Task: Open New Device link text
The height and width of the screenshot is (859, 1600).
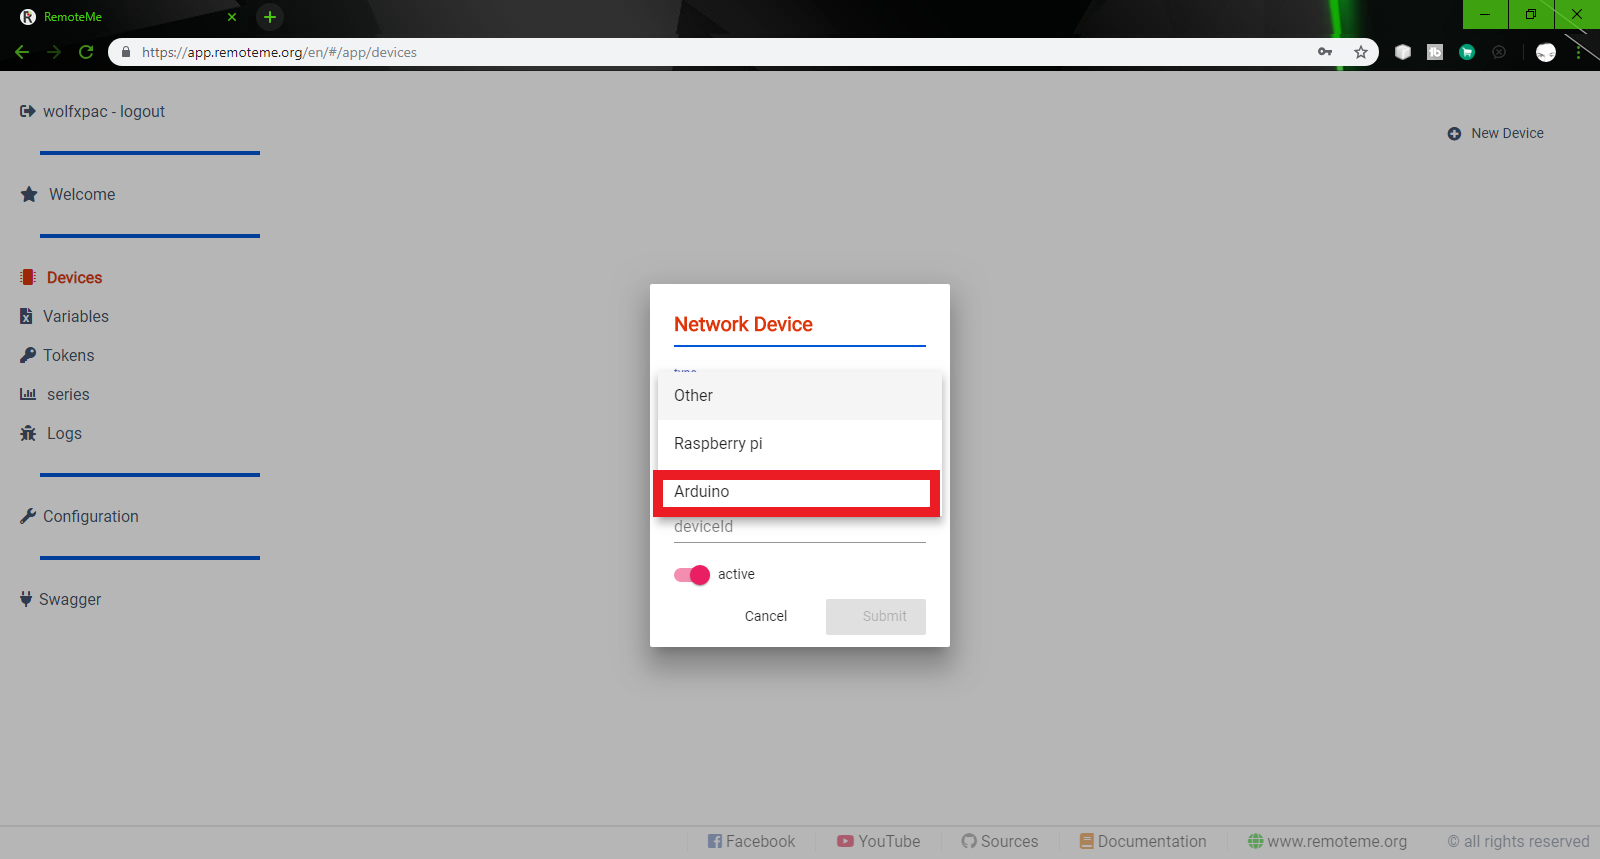Action: [1507, 133]
